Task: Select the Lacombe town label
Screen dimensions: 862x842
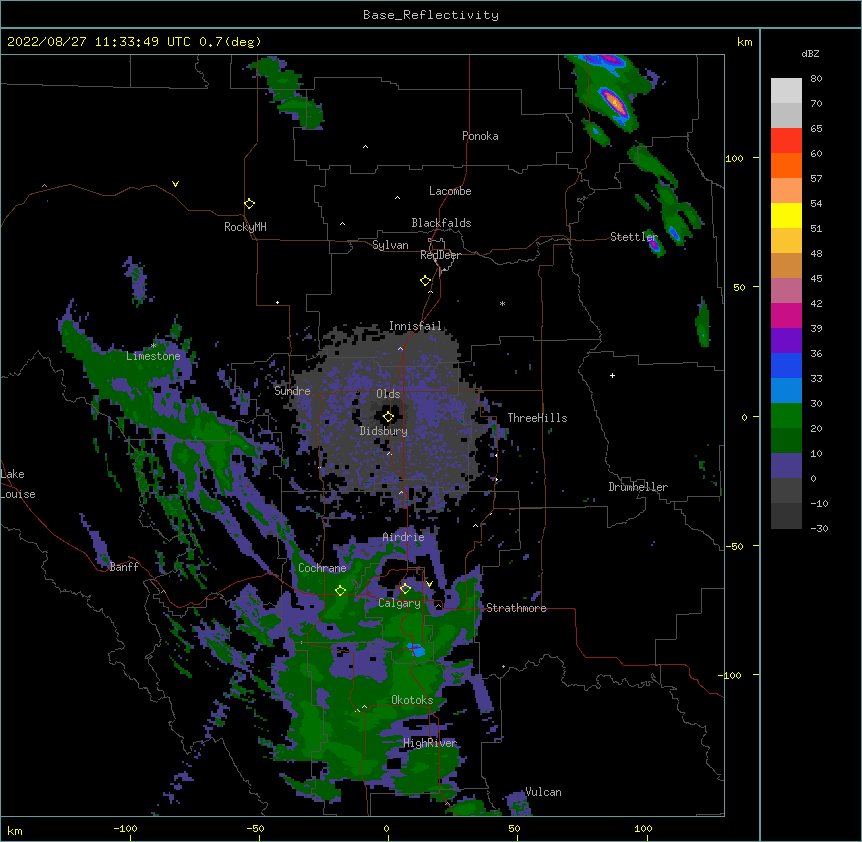Action: [450, 191]
